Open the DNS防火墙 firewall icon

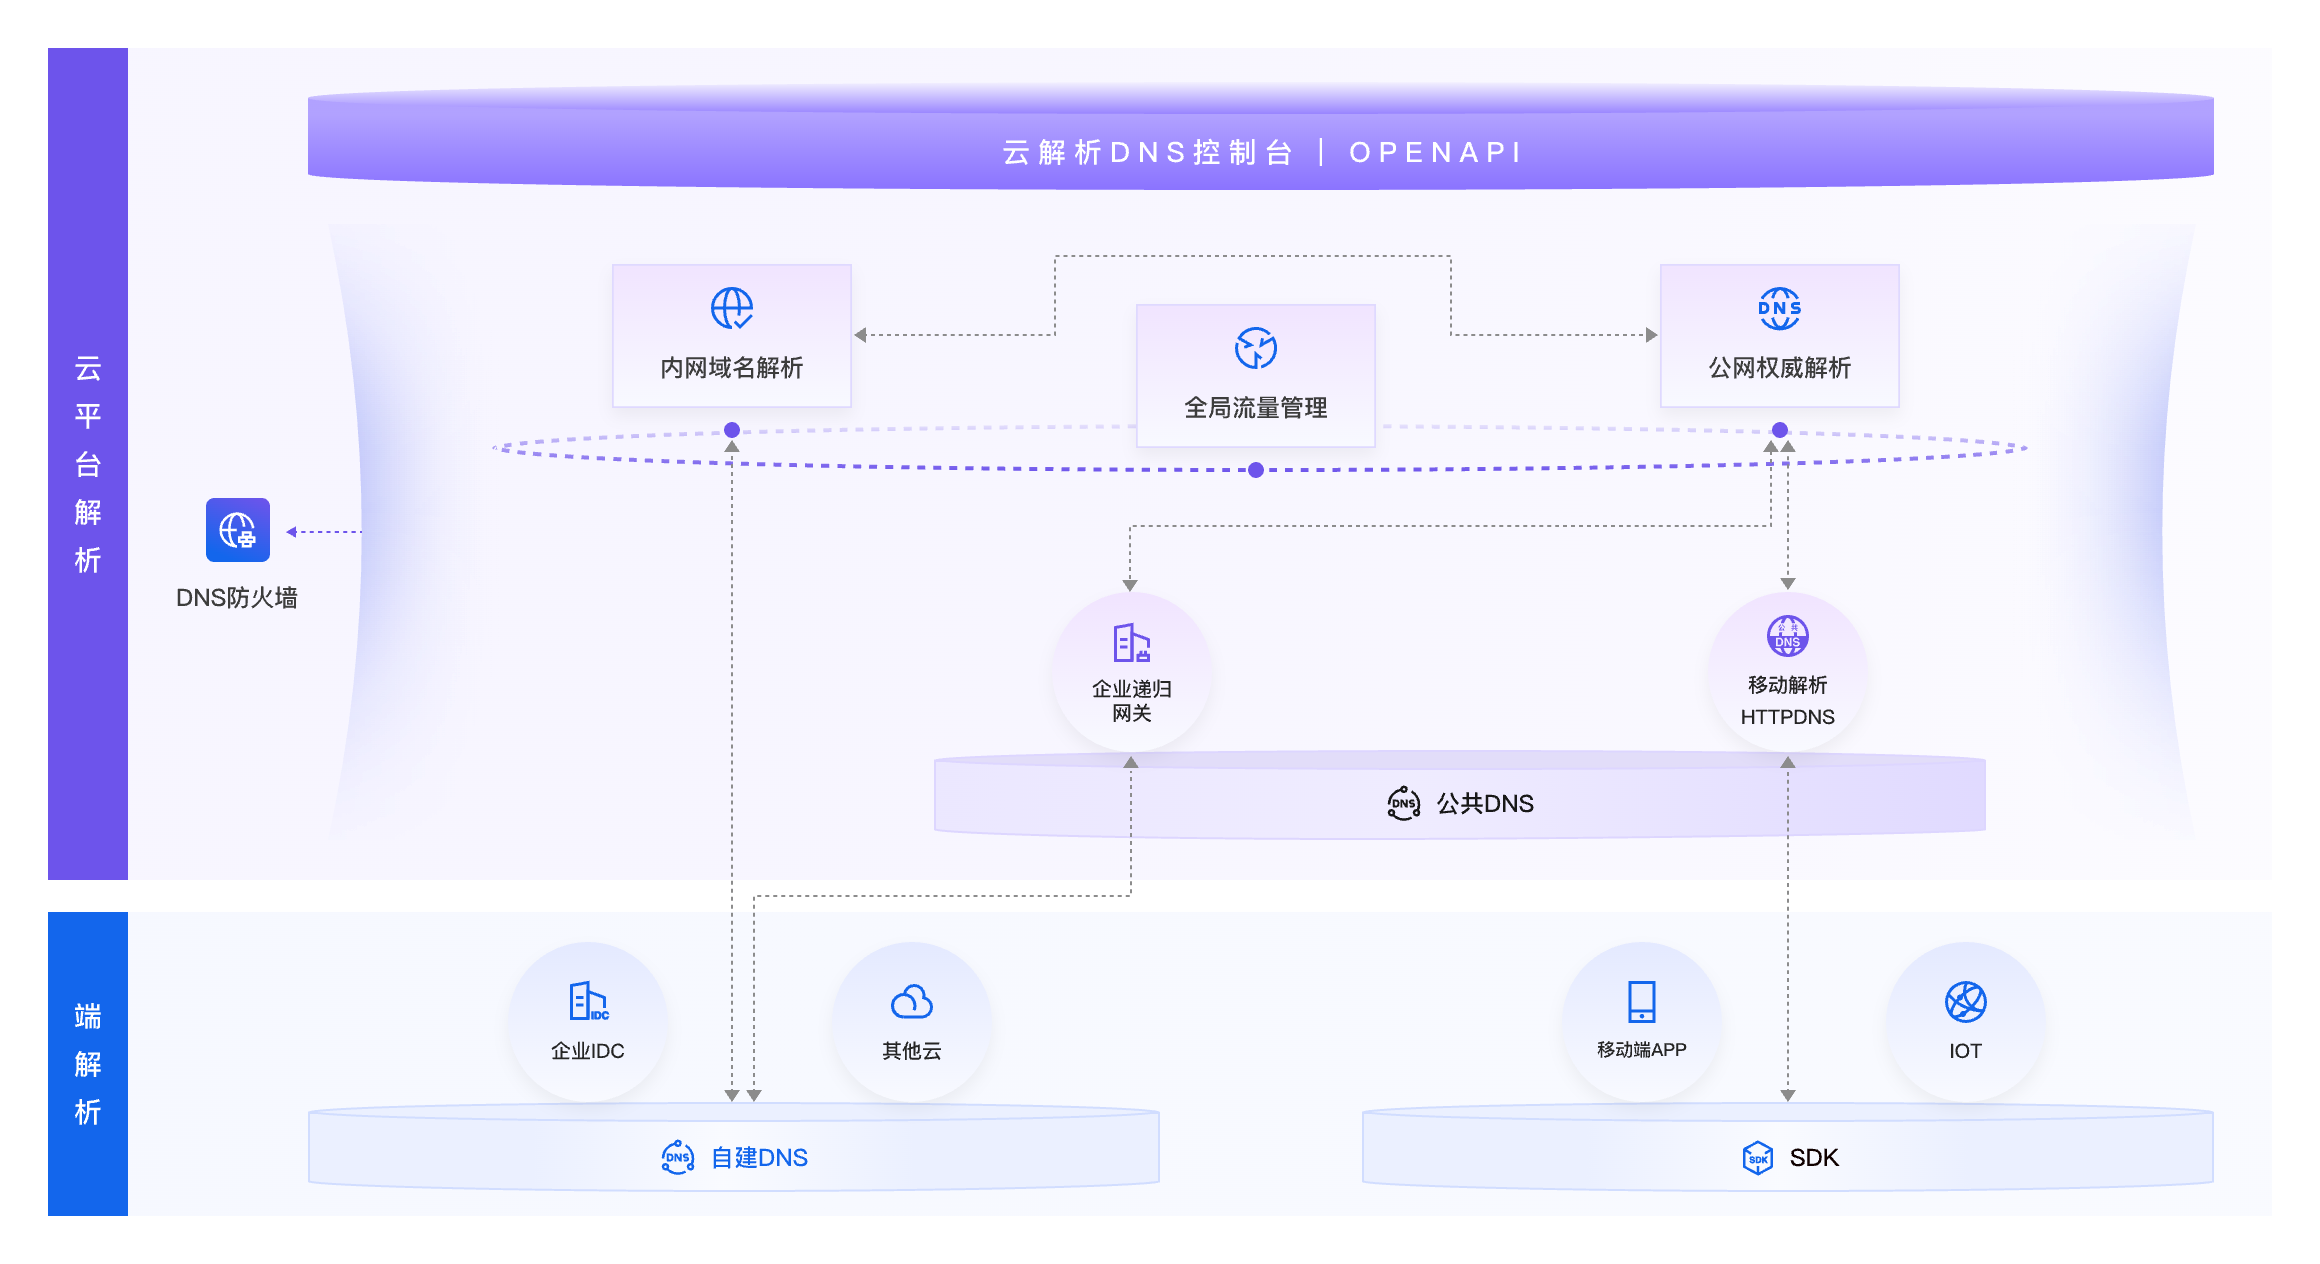[x=239, y=532]
